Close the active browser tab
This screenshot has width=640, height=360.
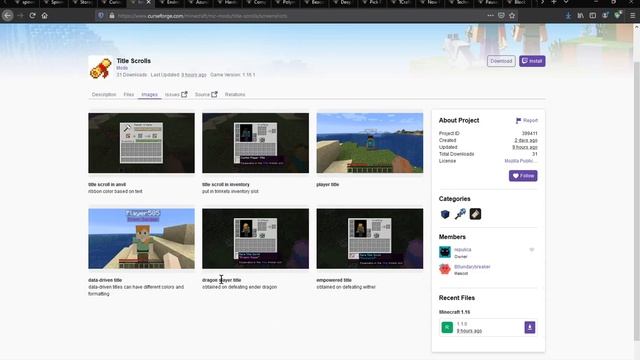point(149,2)
